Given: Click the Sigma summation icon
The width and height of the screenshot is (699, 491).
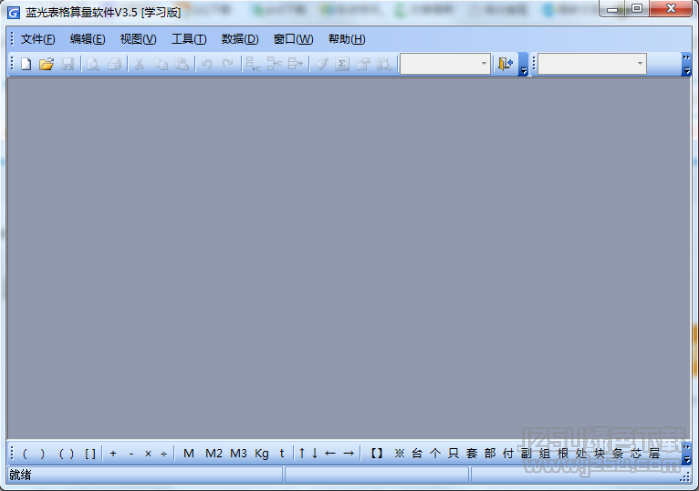Looking at the screenshot, I should [x=342, y=64].
